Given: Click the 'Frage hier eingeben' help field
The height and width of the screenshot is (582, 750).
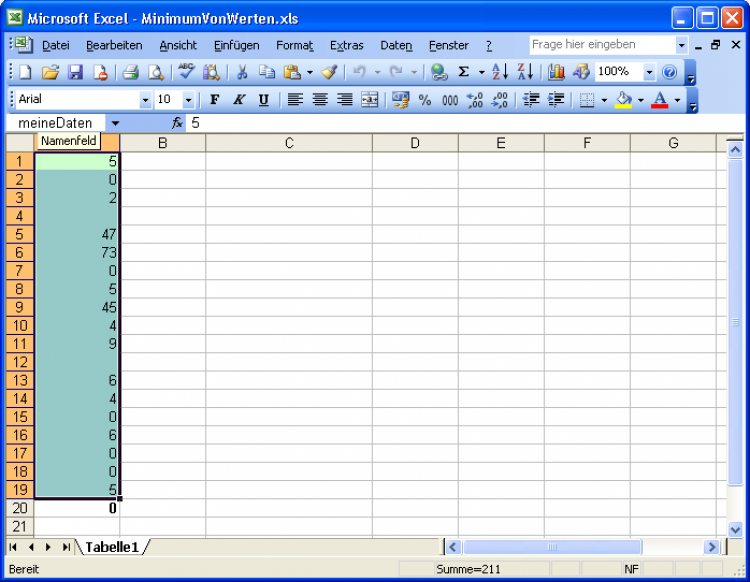Looking at the screenshot, I should click(602, 45).
